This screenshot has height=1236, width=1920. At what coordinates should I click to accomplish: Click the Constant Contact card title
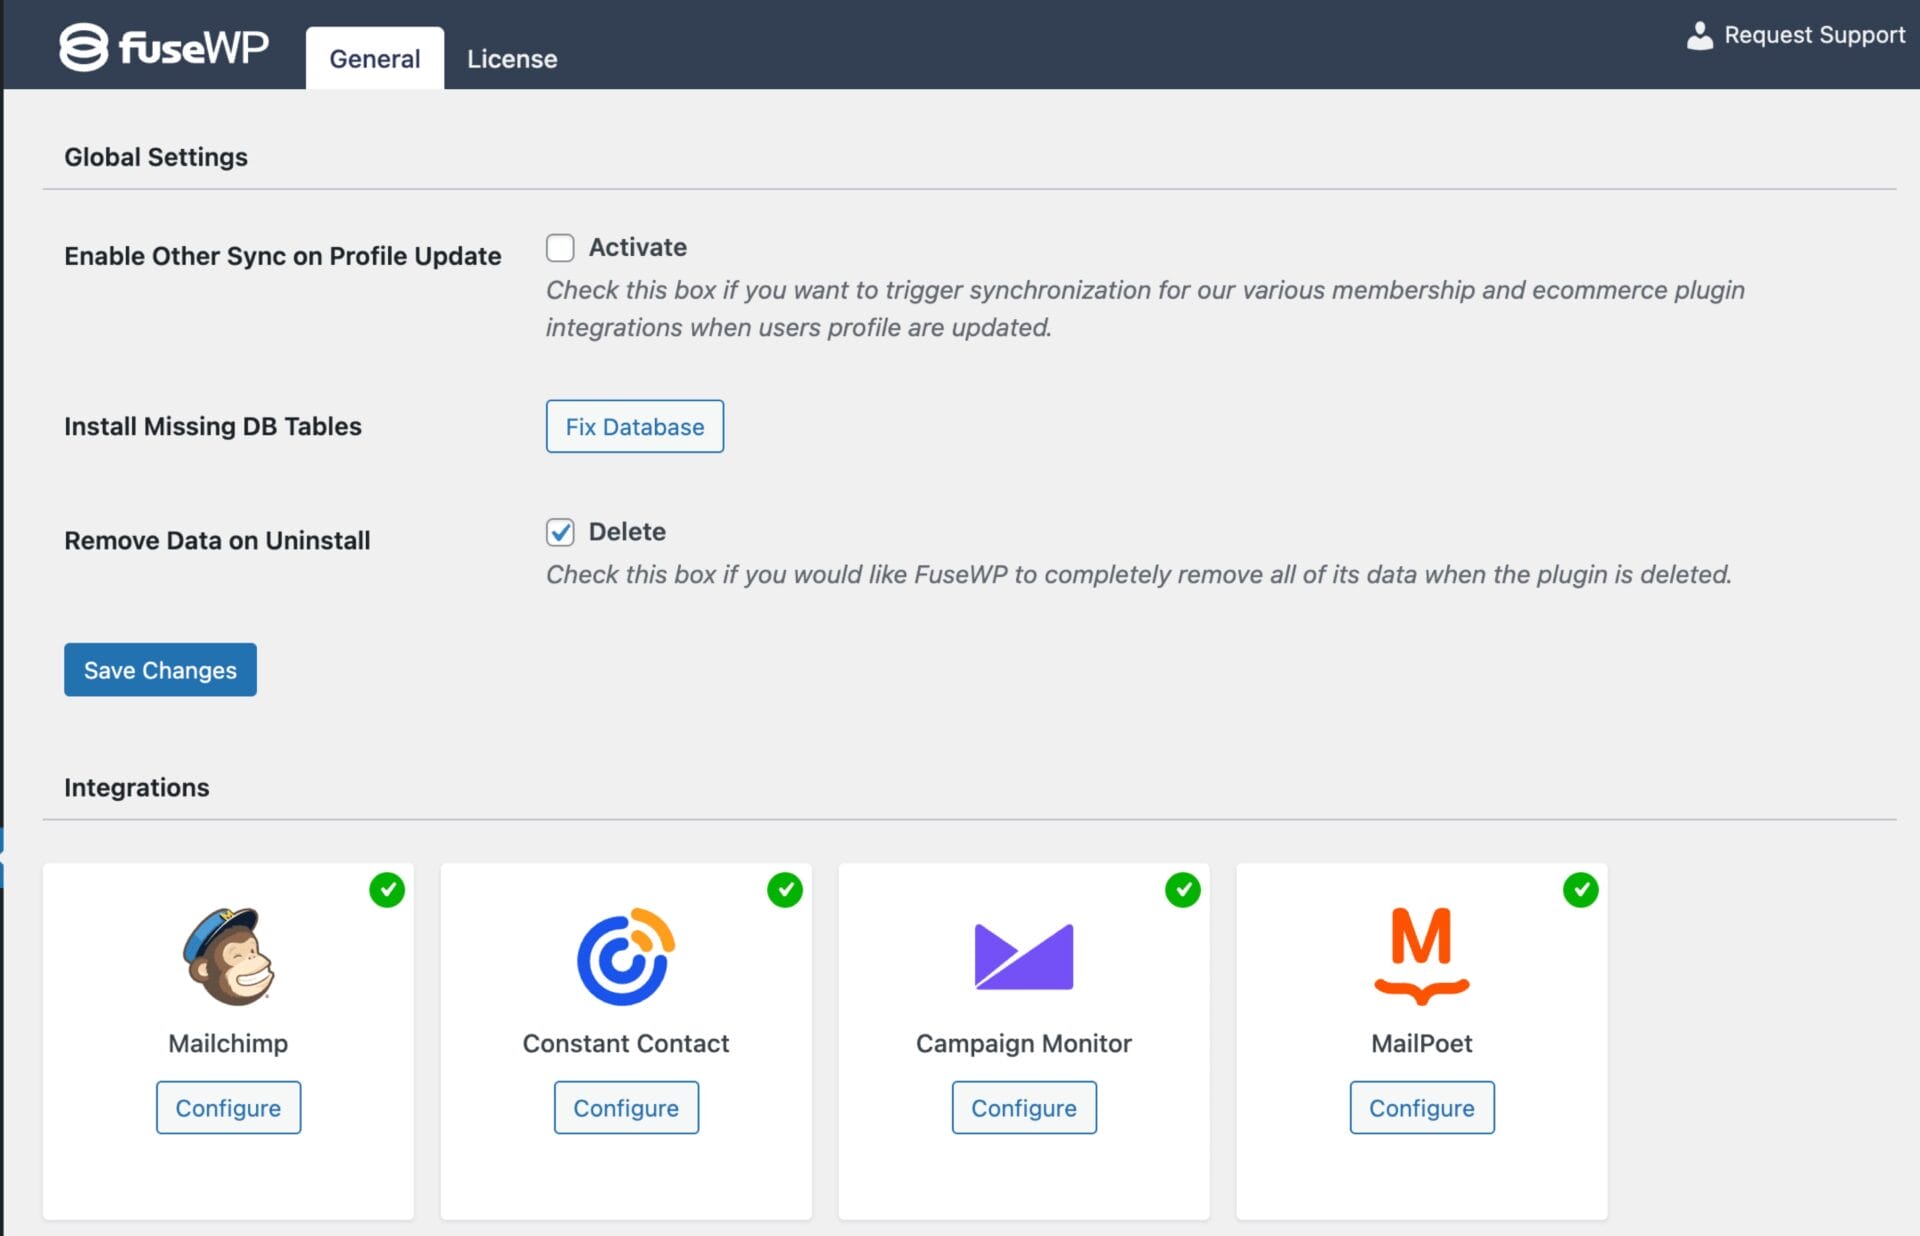[x=626, y=1043]
